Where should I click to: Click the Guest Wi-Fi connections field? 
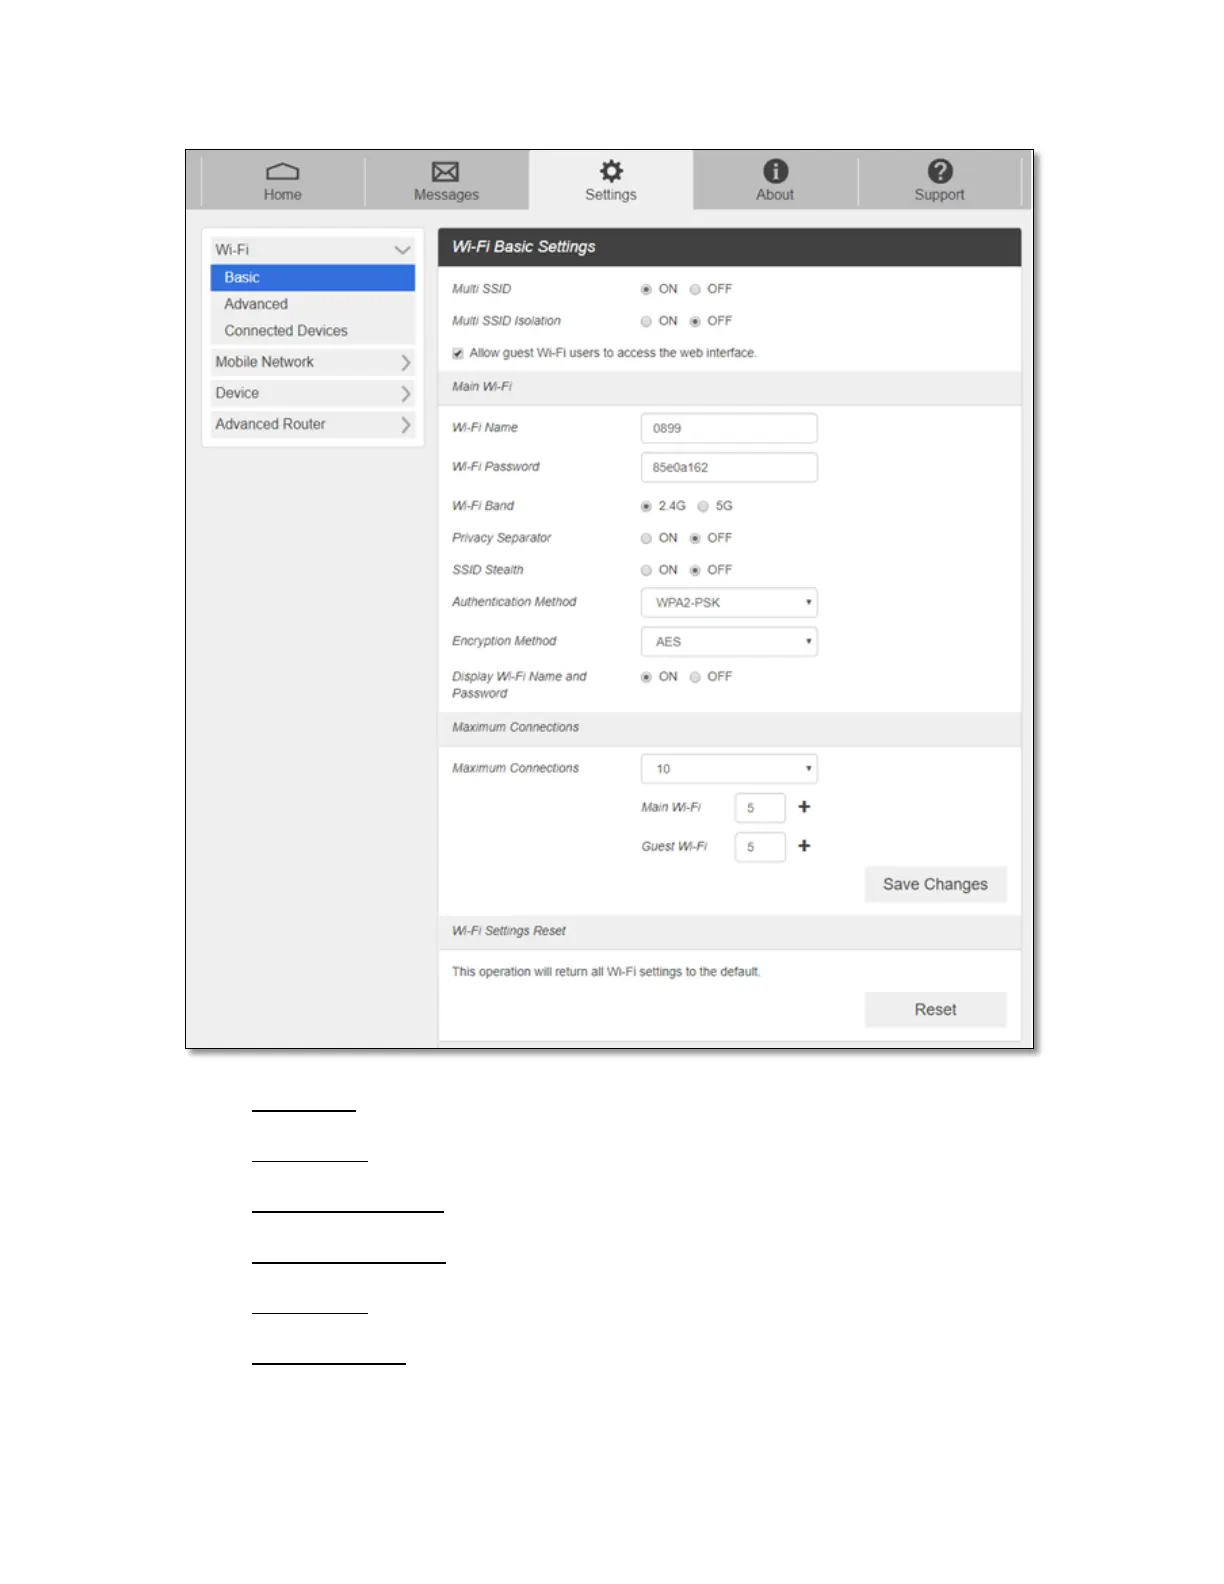760,847
